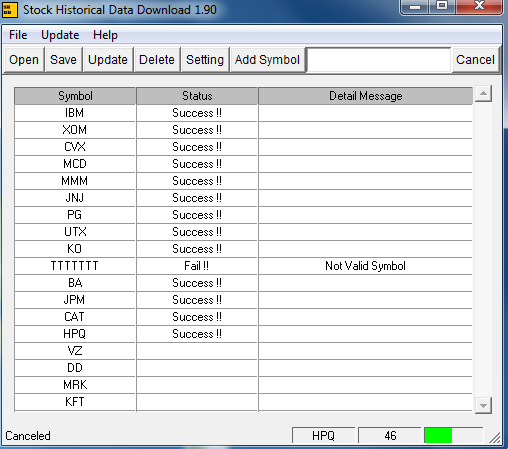508x449 pixels.
Task: Minimize the Stock Historical Data Download window
Action: pyautogui.click(x=415, y=7)
